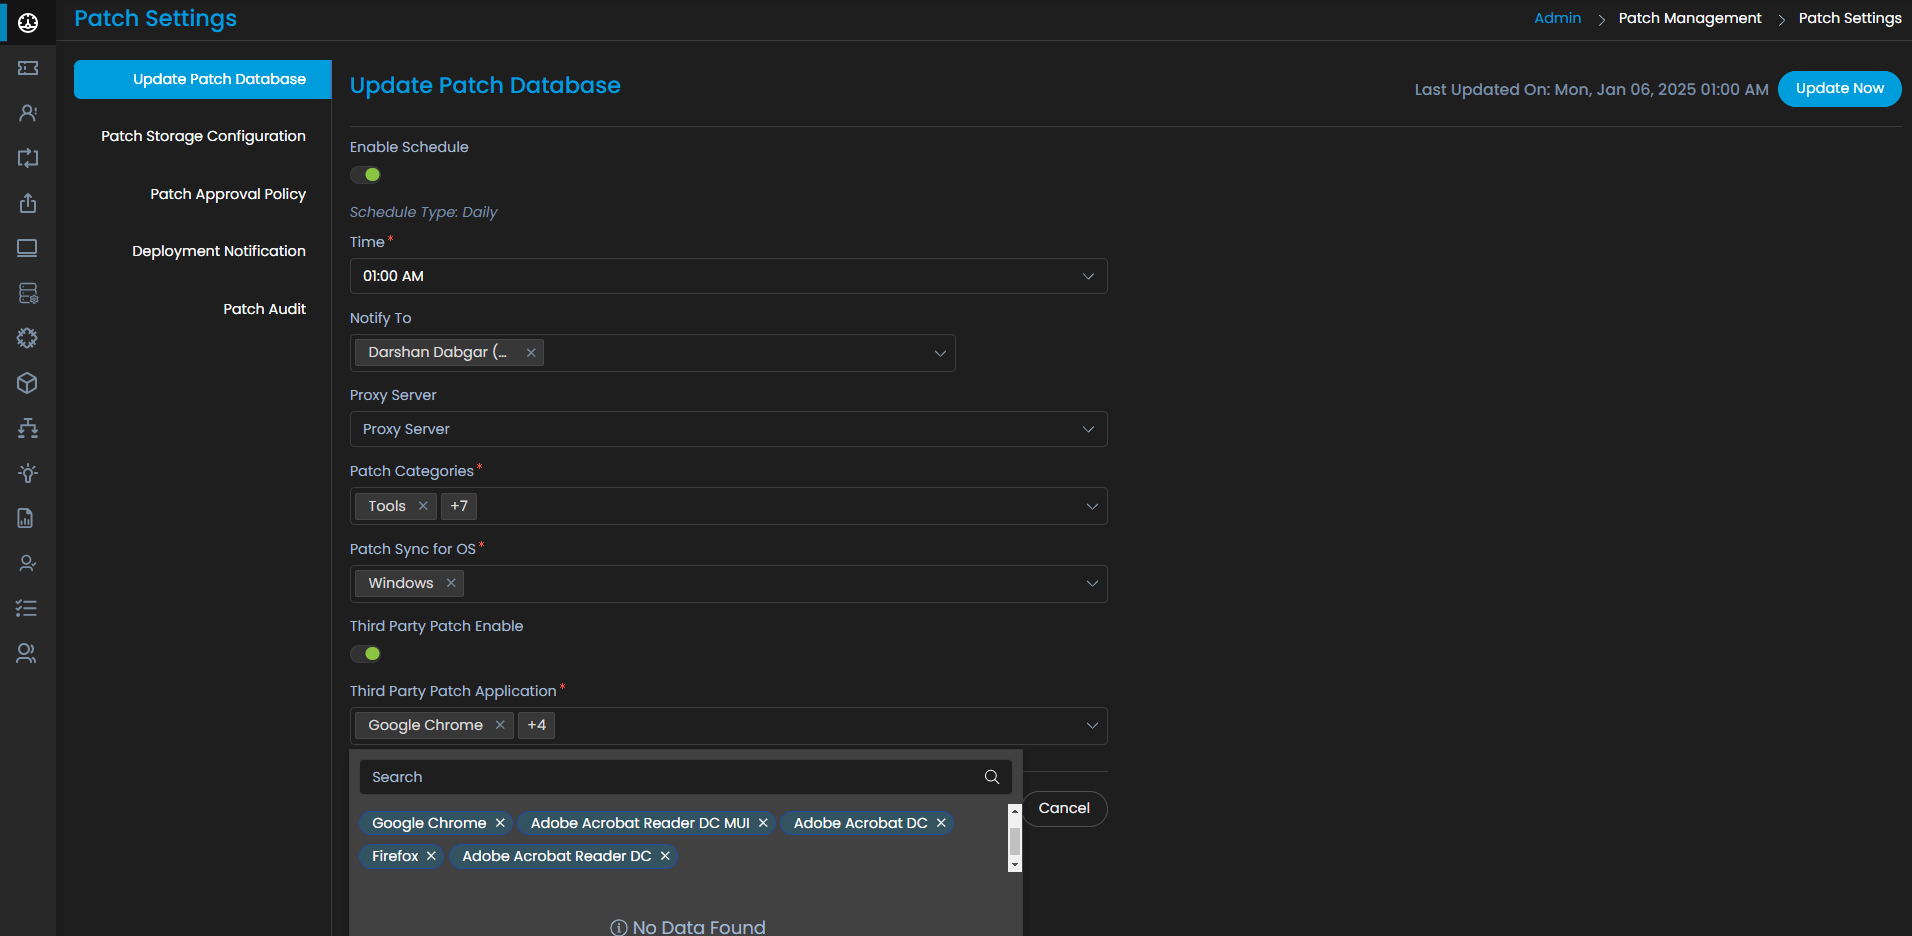
Task: Select the devices monitor icon in sidebar
Action: (x=27, y=247)
